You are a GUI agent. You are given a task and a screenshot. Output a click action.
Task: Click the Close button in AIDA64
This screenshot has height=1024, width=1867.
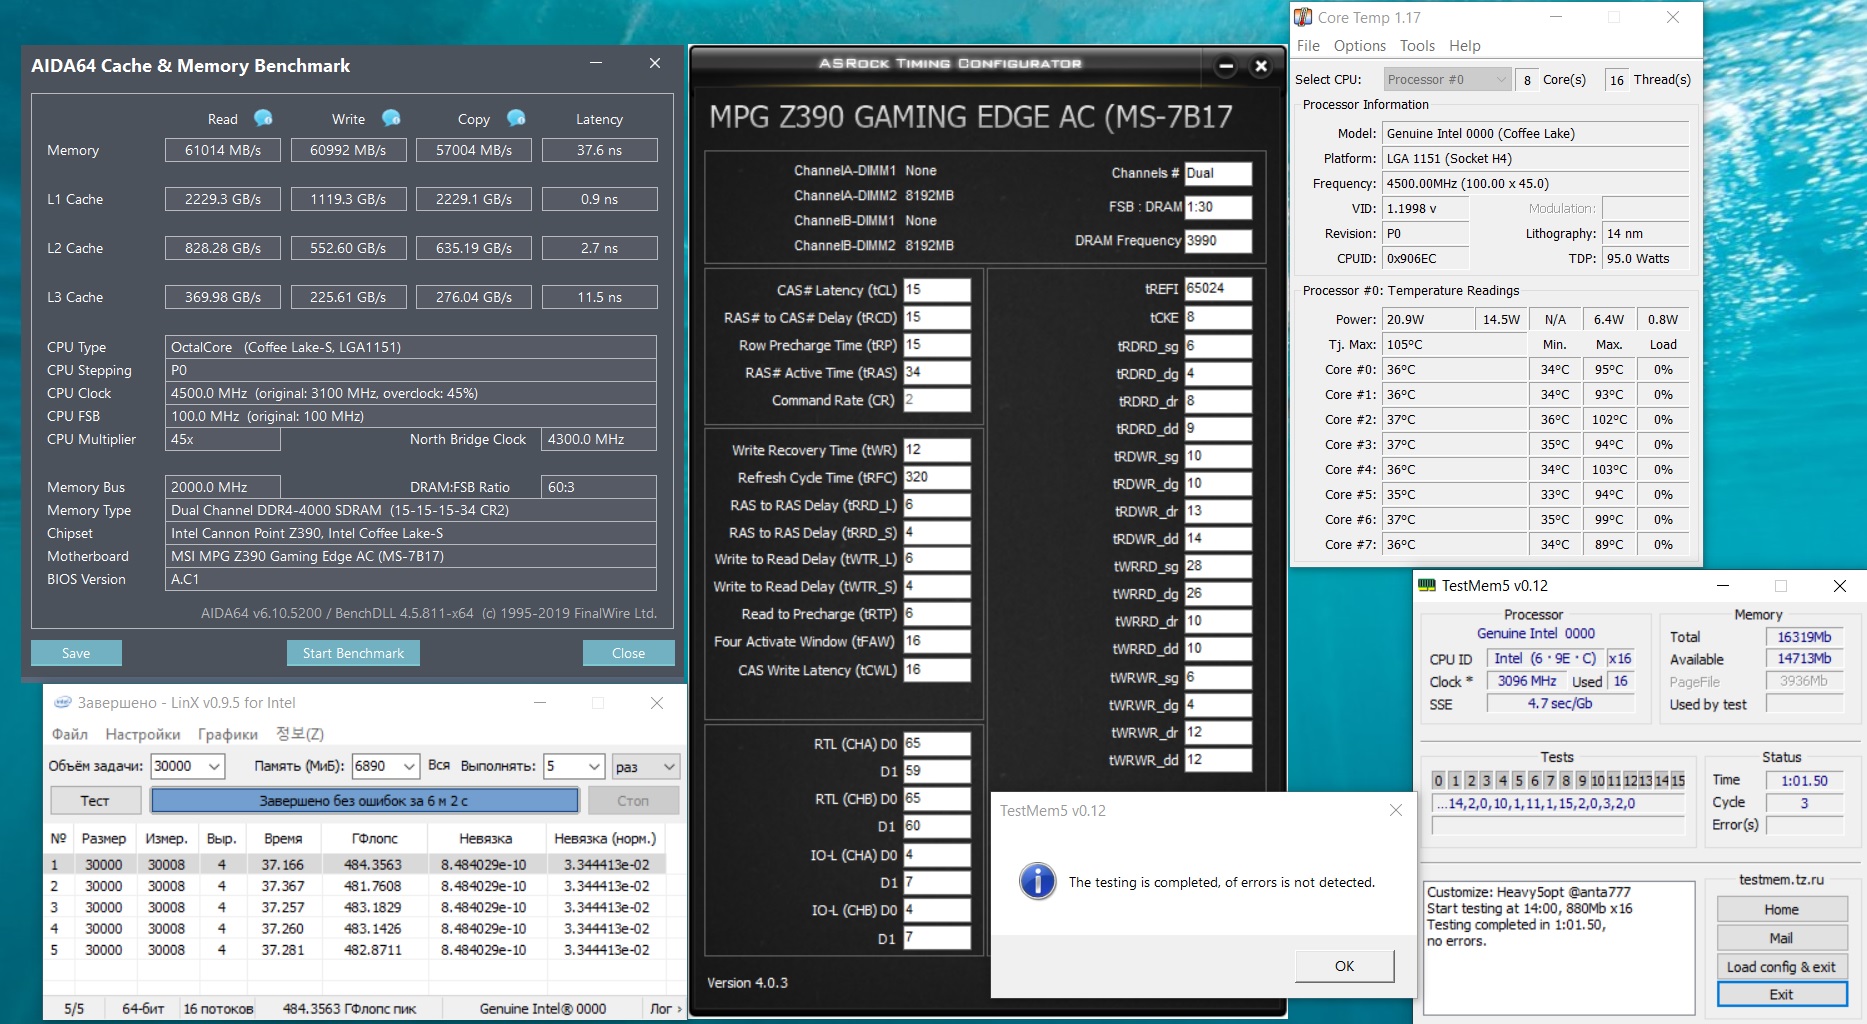pyautogui.click(x=628, y=653)
